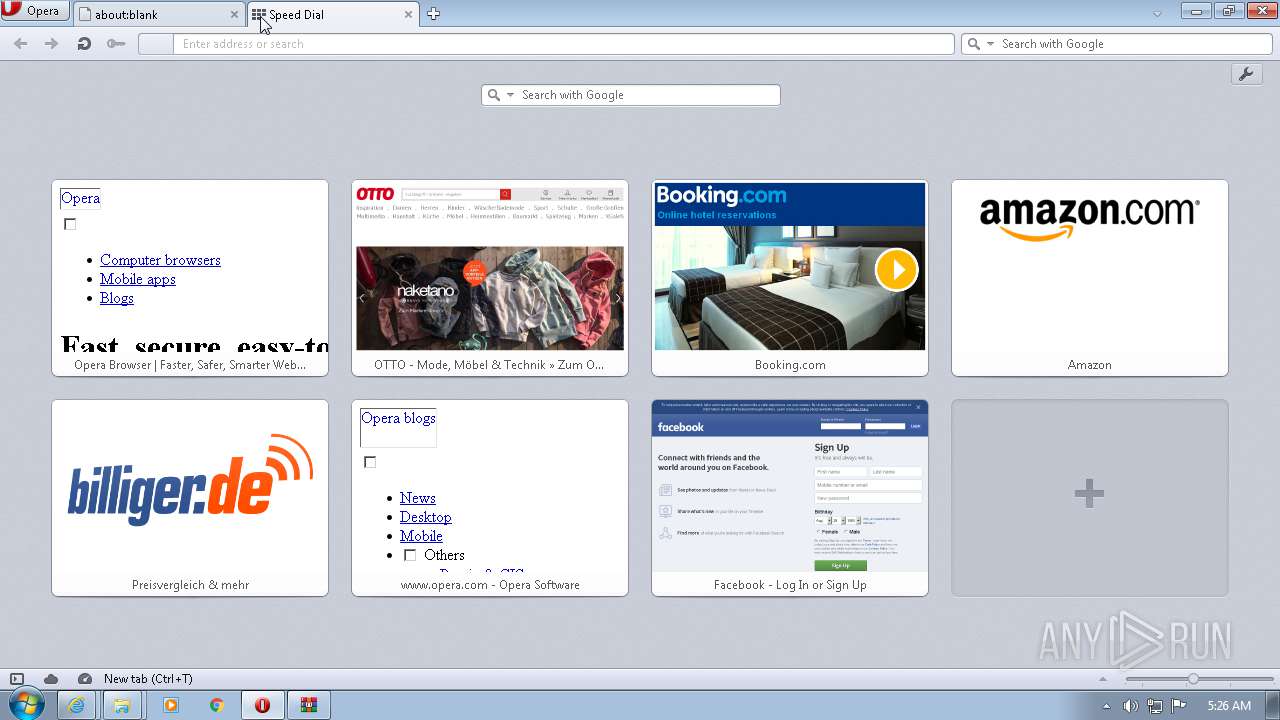Open Windows Media Player from taskbar
The height and width of the screenshot is (720, 1280).
click(x=169, y=705)
